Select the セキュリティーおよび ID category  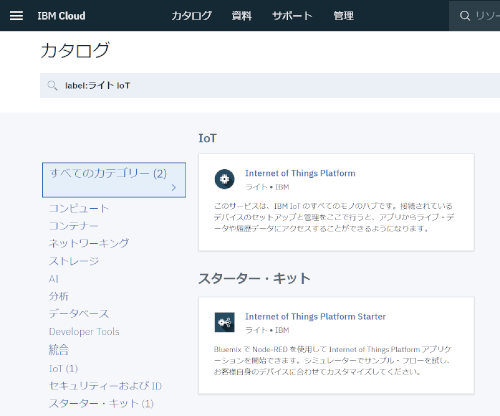105,386
